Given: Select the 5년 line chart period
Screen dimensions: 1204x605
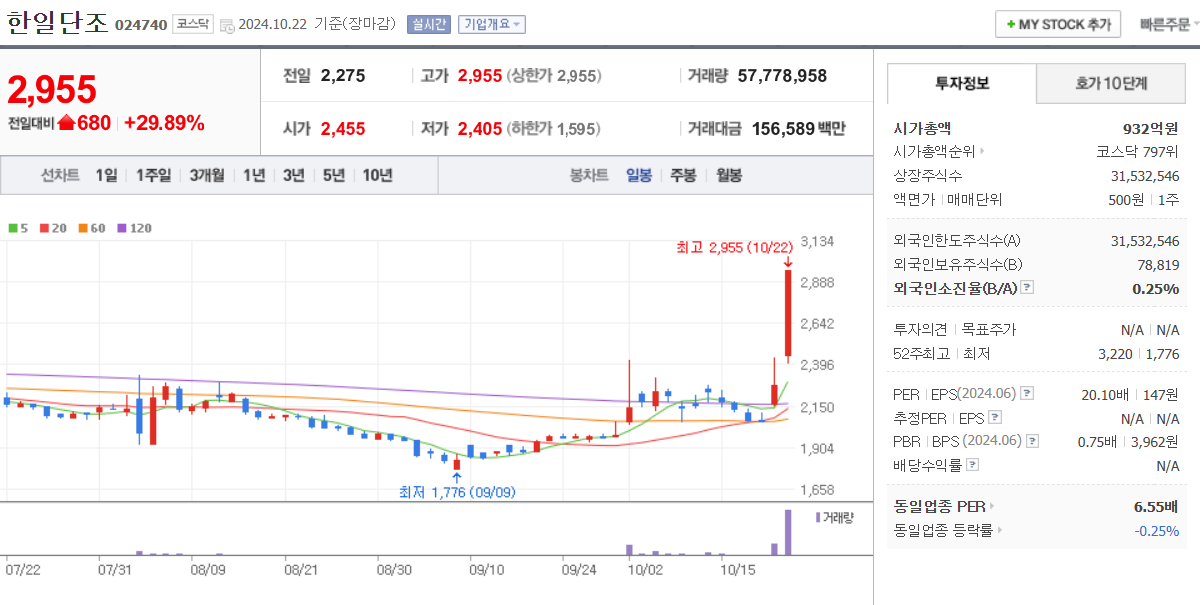Looking at the screenshot, I should (x=334, y=175).
